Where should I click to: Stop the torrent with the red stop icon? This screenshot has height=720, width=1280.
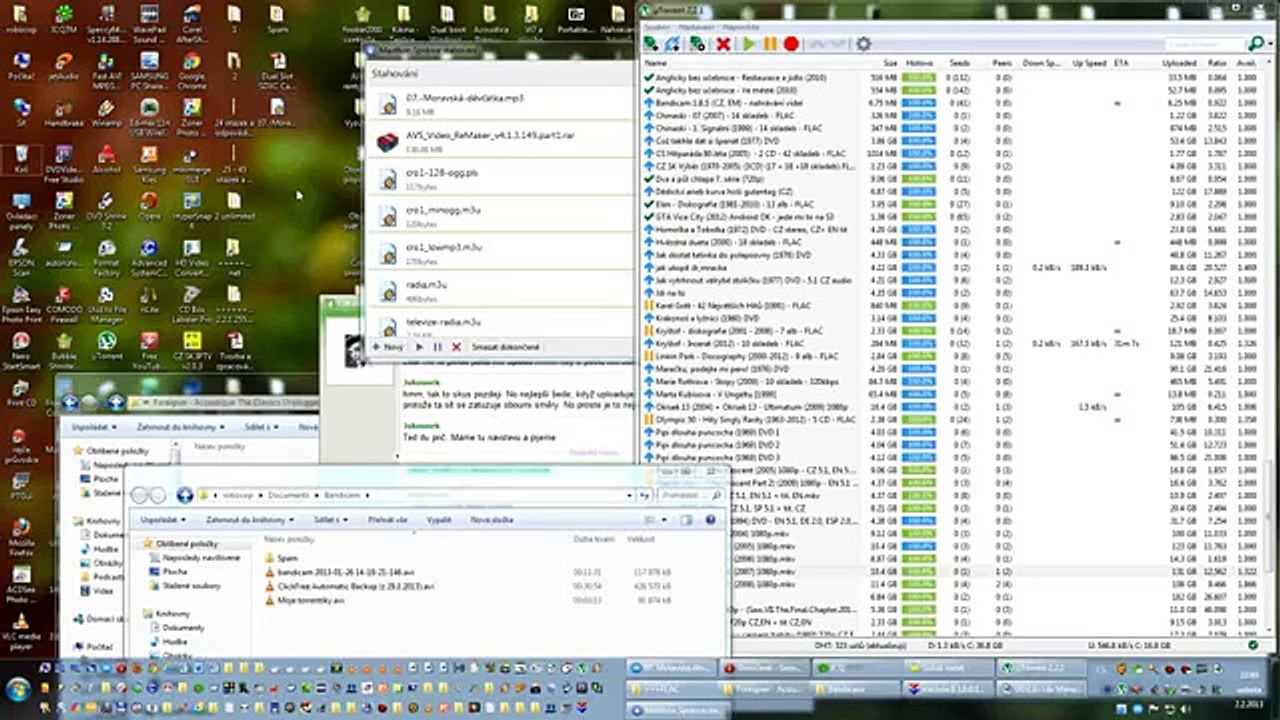pyautogui.click(x=791, y=44)
